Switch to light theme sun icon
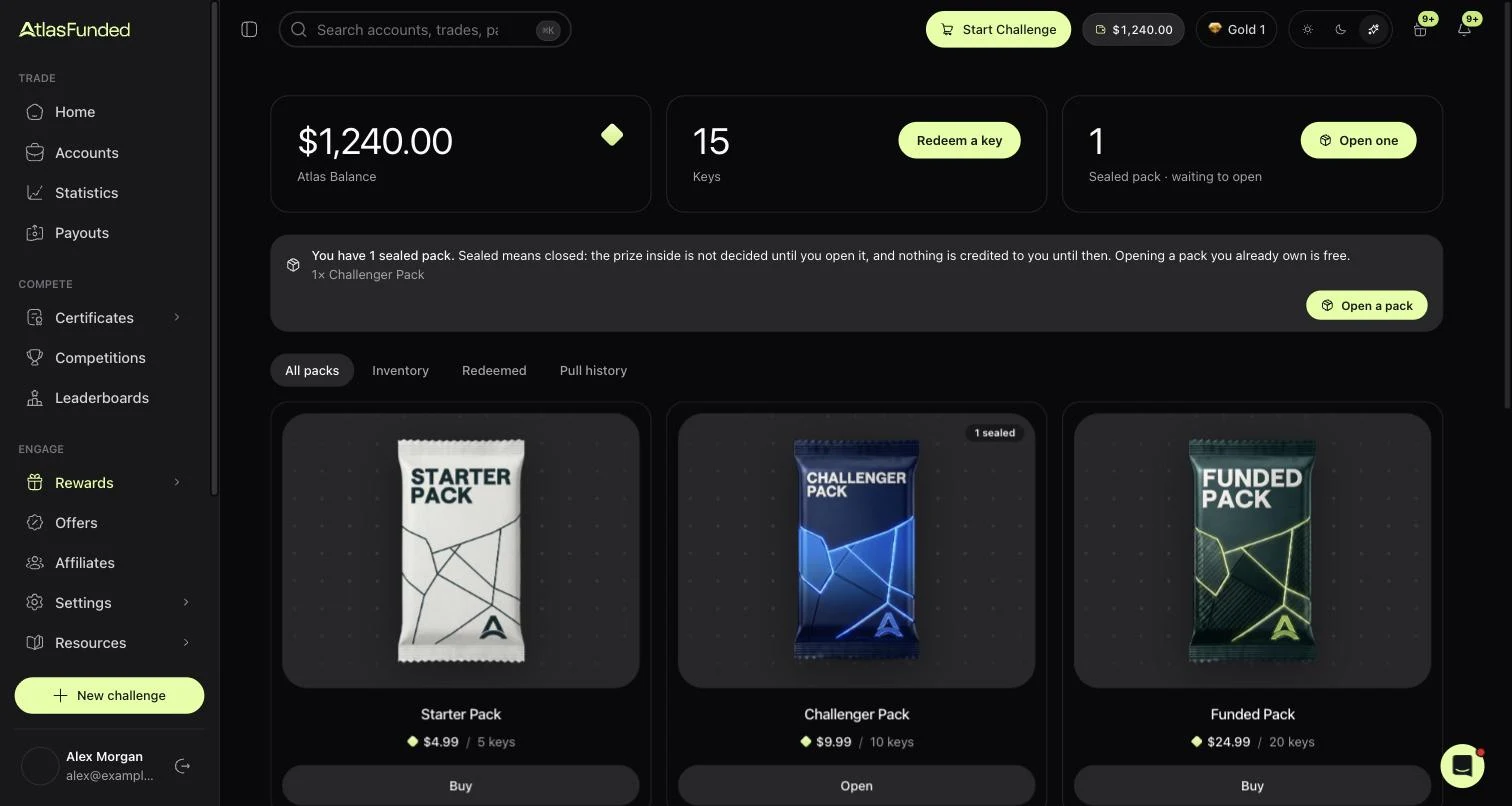1512x806 pixels. pos(1308,30)
